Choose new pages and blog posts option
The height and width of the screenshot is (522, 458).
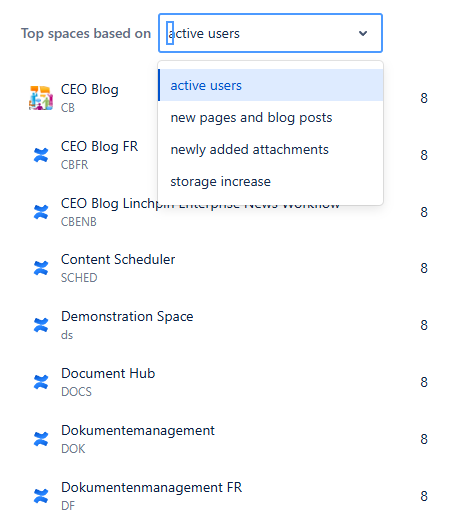(x=271, y=117)
